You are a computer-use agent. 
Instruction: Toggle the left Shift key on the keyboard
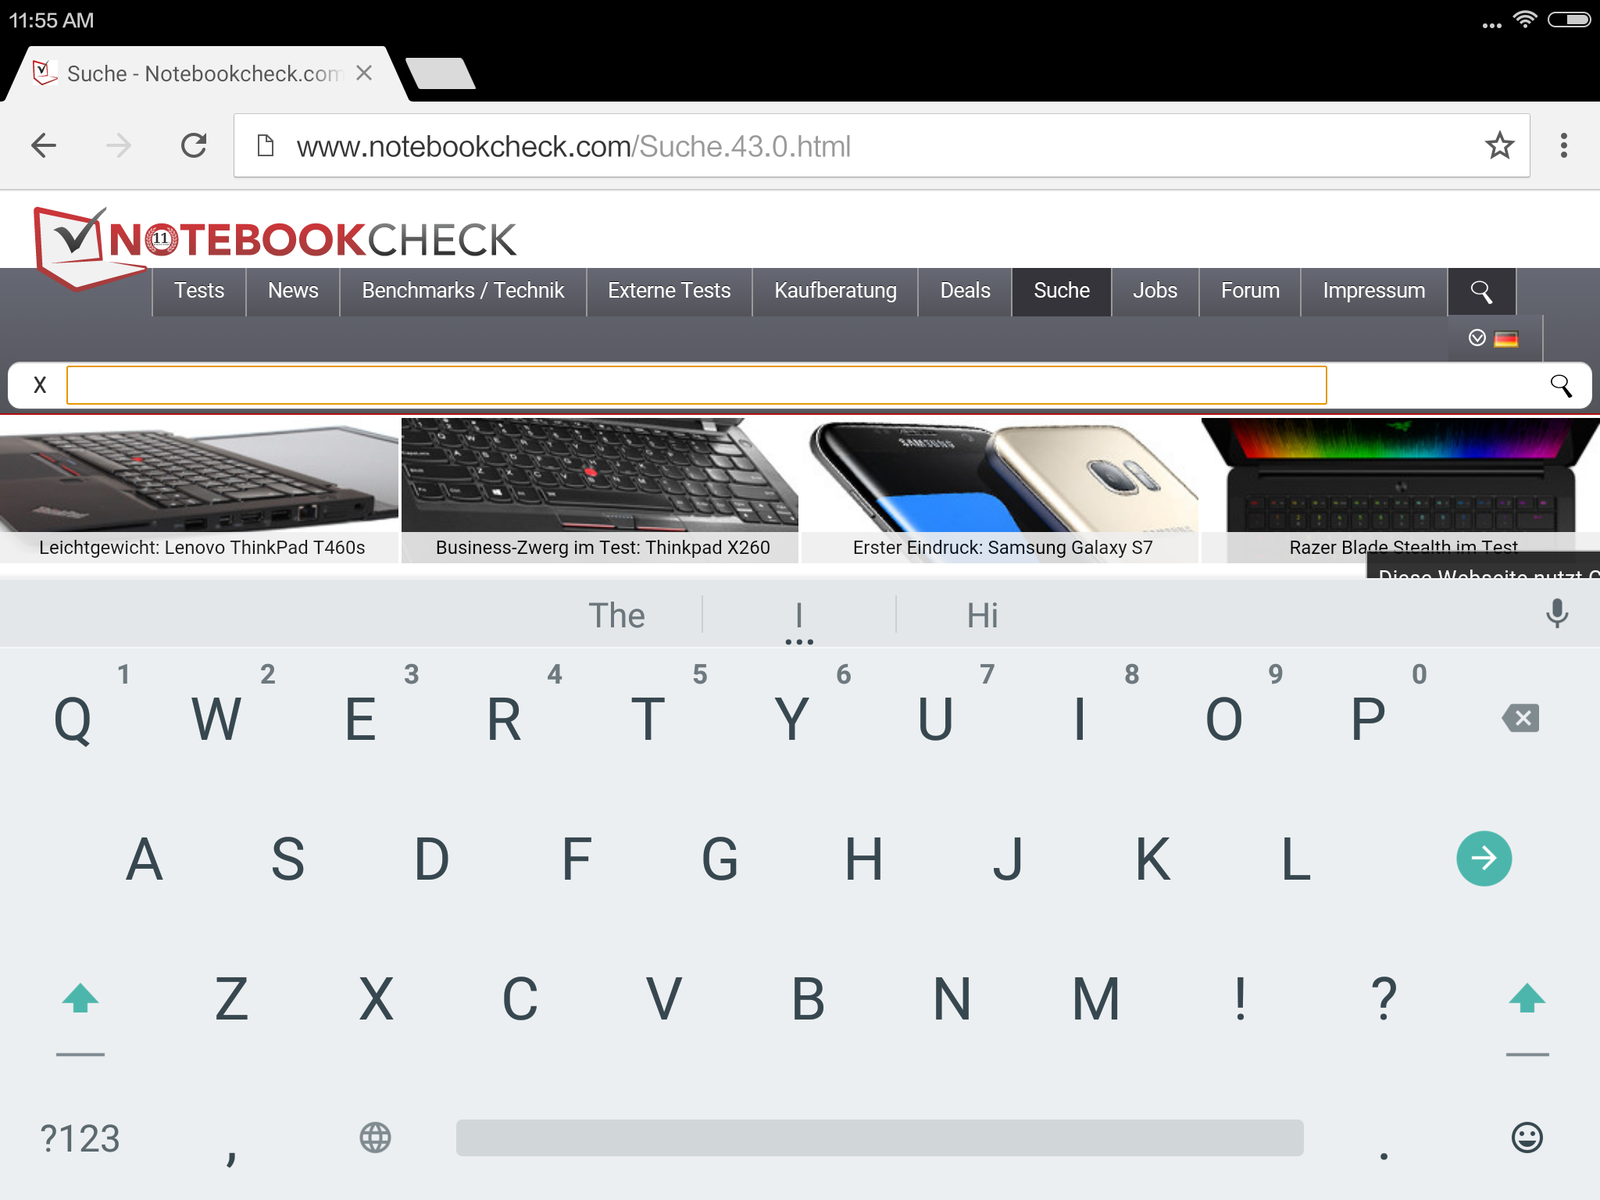coord(80,998)
